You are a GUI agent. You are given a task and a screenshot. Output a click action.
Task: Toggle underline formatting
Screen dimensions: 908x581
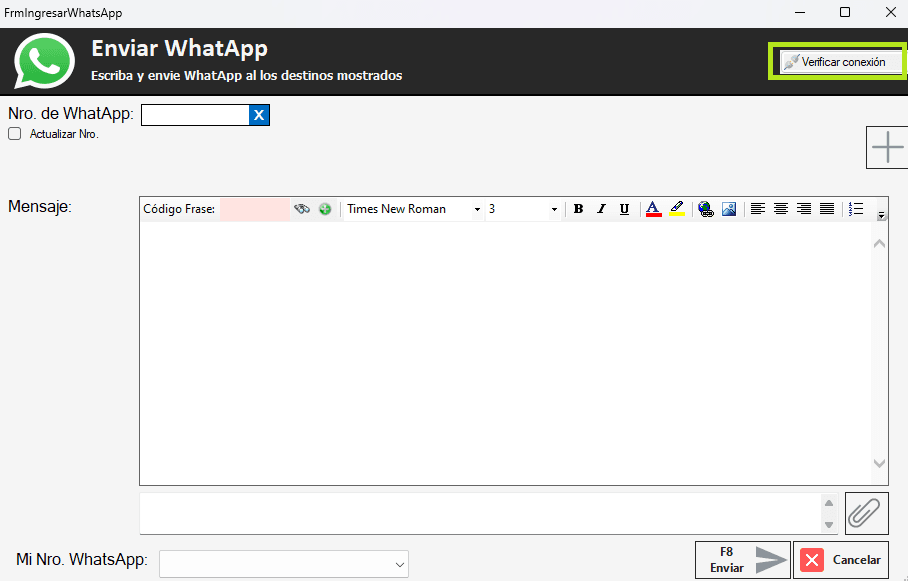coord(624,209)
